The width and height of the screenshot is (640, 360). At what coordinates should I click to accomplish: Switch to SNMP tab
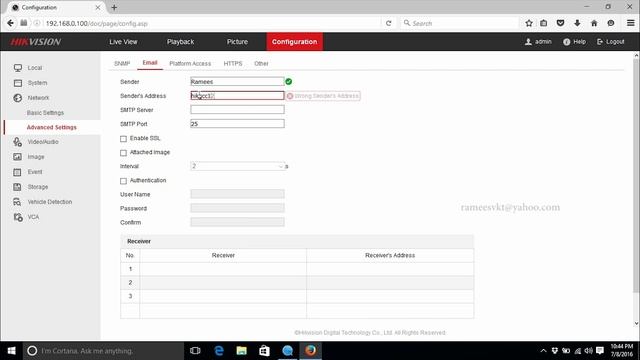click(122, 64)
